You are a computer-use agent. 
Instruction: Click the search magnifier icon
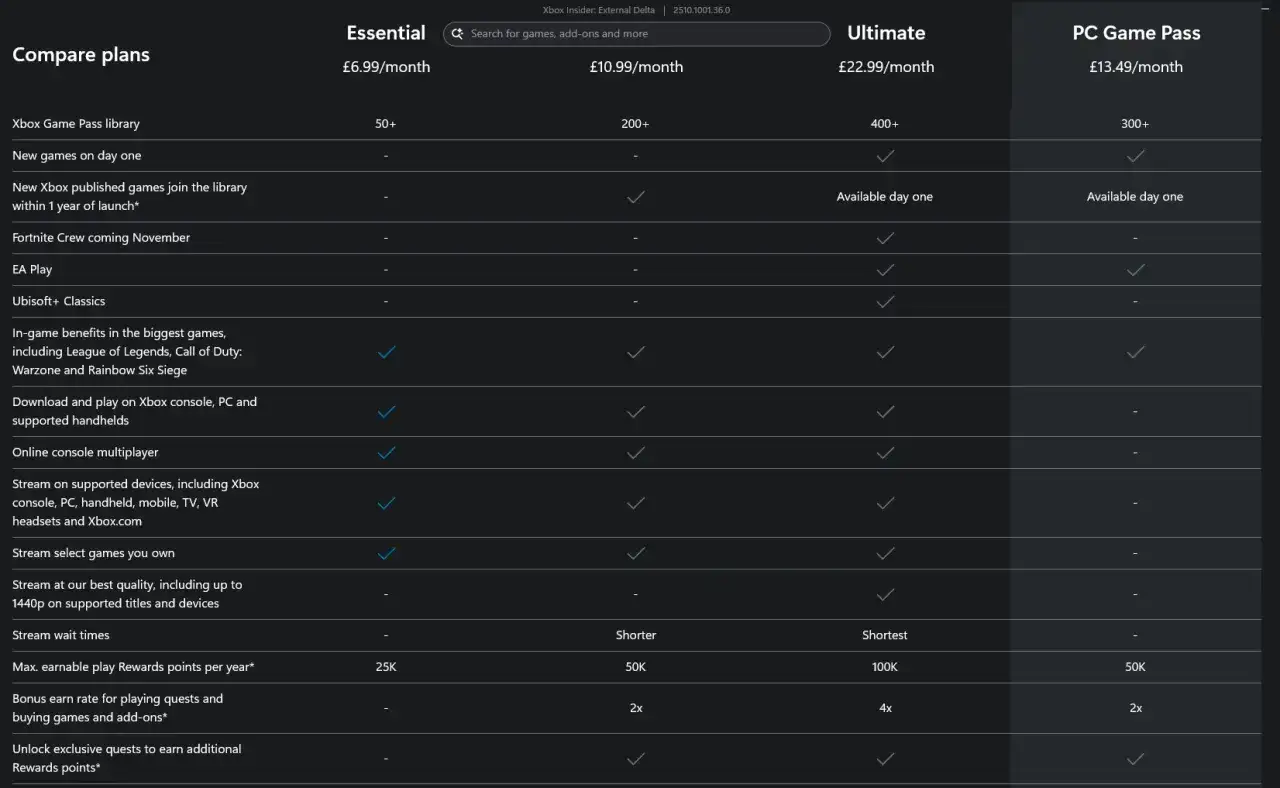(457, 34)
